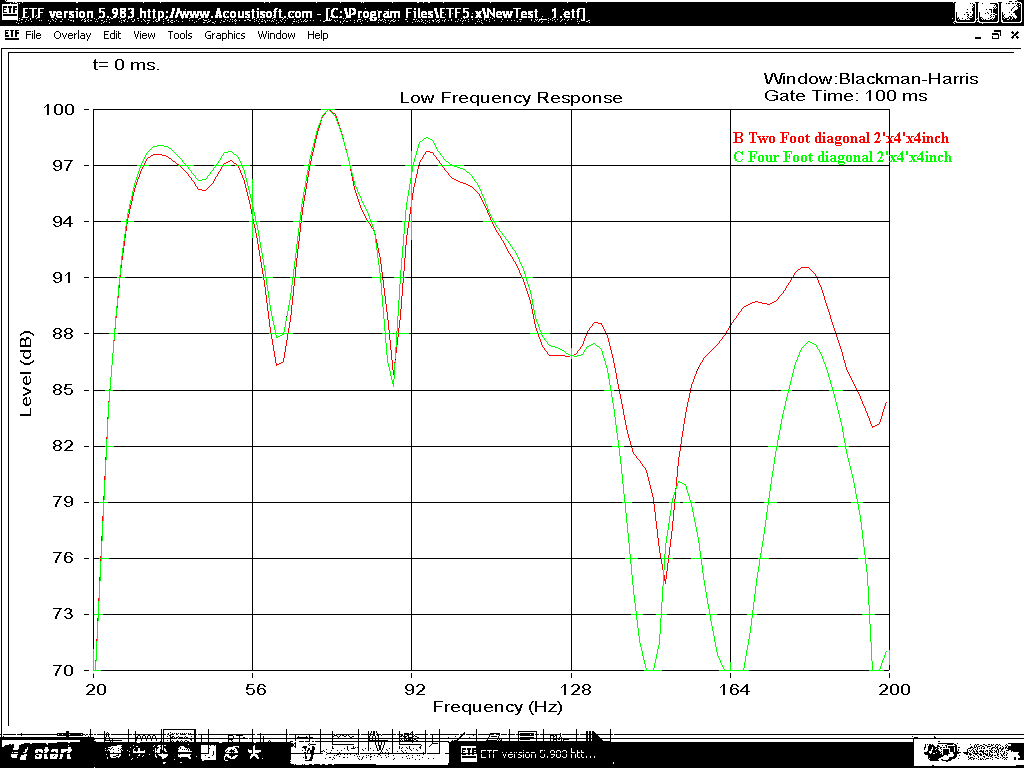This screenshot has height=768, width=1024.
Task: Activate the ETF version 5.983 taskbar button
Action: pos(530,753)
